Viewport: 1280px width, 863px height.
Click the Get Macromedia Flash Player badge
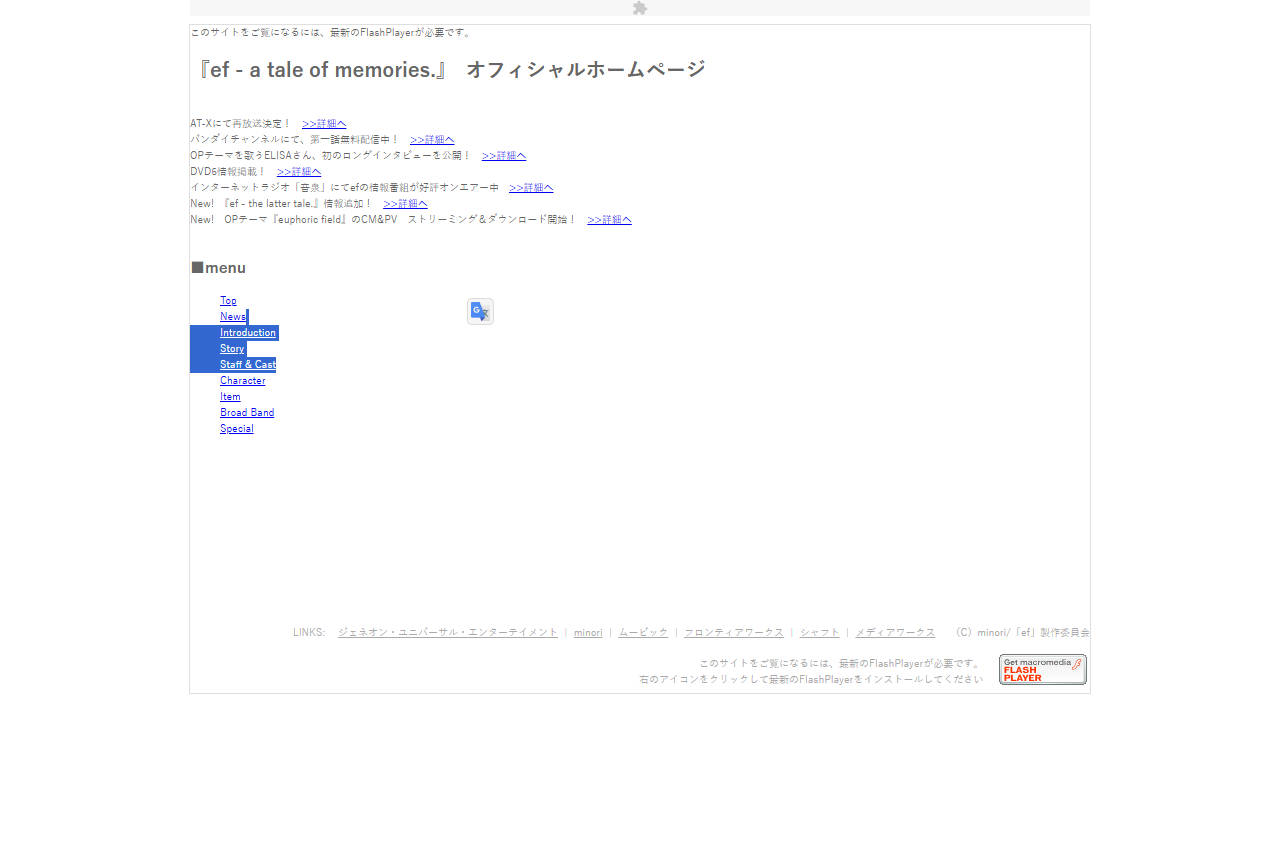pos(1042,669)
